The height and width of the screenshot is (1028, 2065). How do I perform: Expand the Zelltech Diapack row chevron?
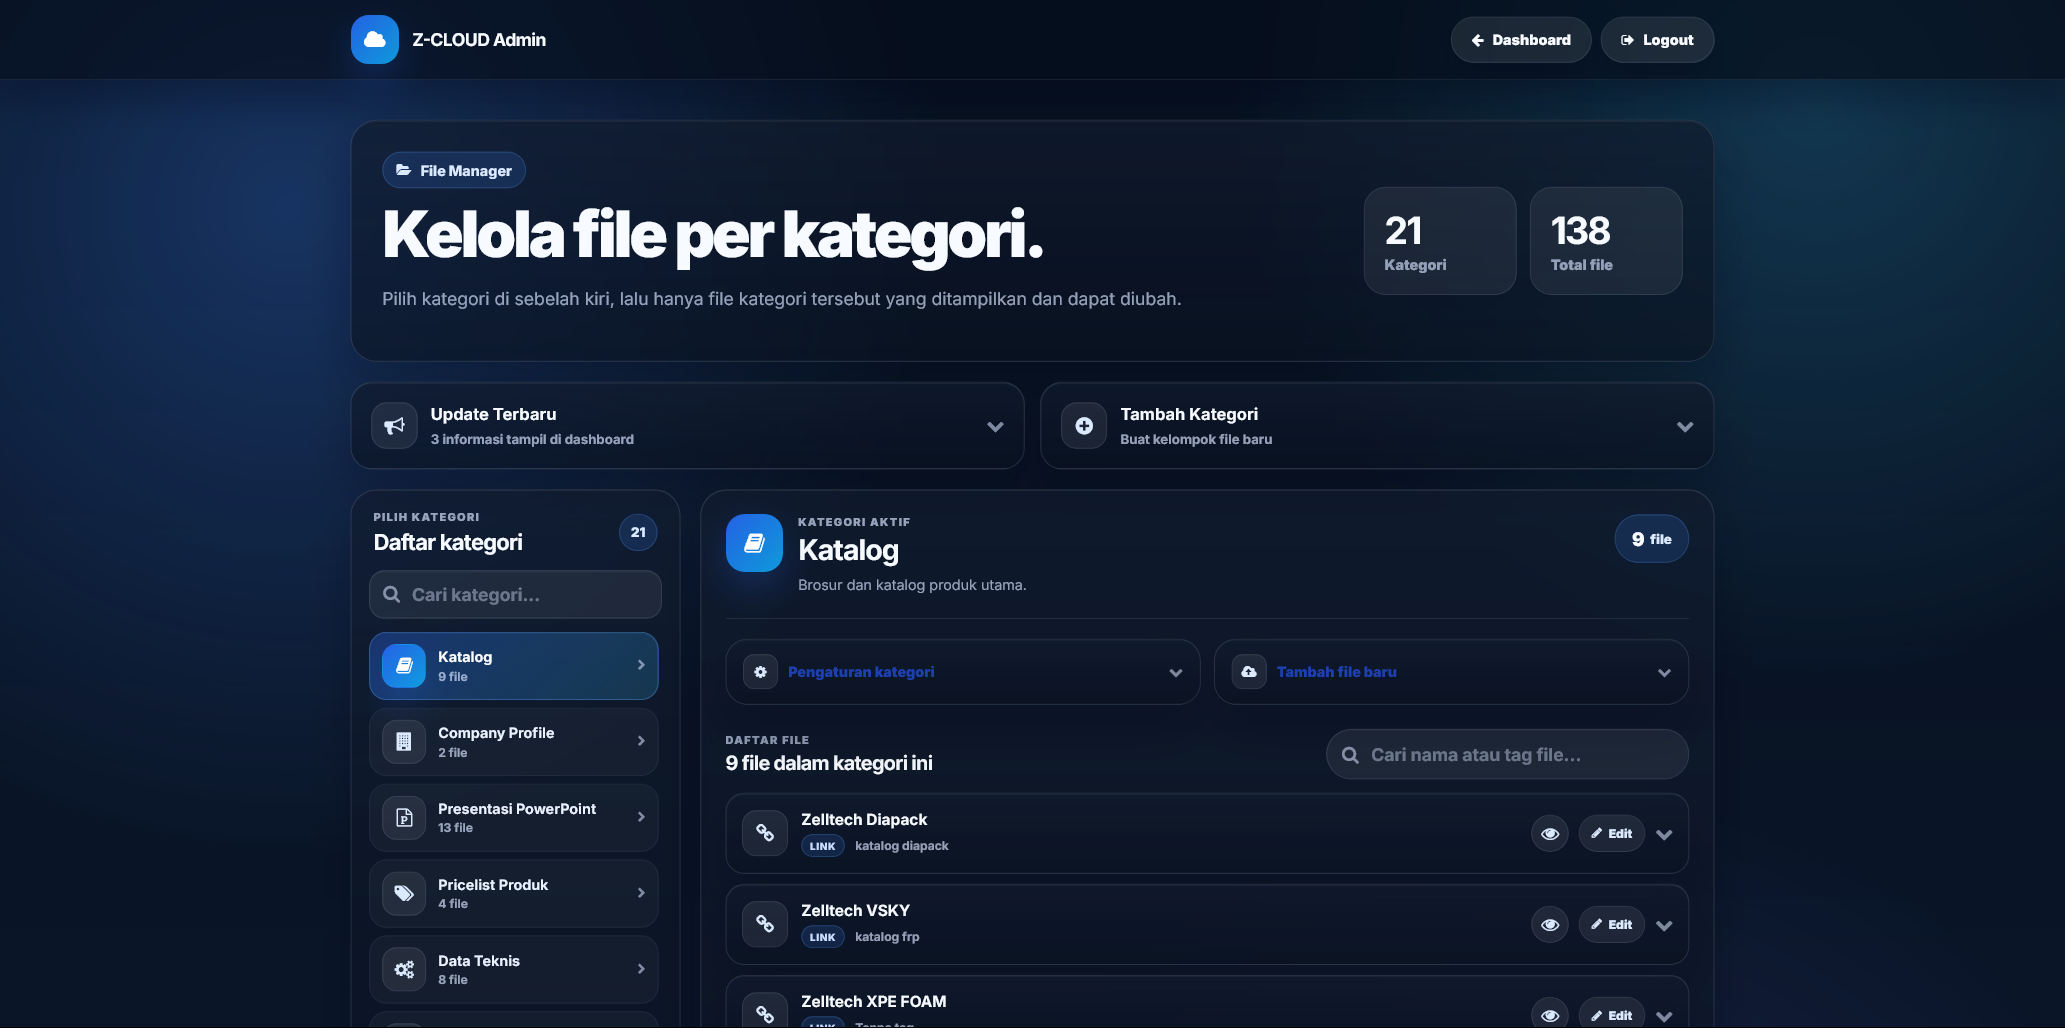tap(1664, 835)
